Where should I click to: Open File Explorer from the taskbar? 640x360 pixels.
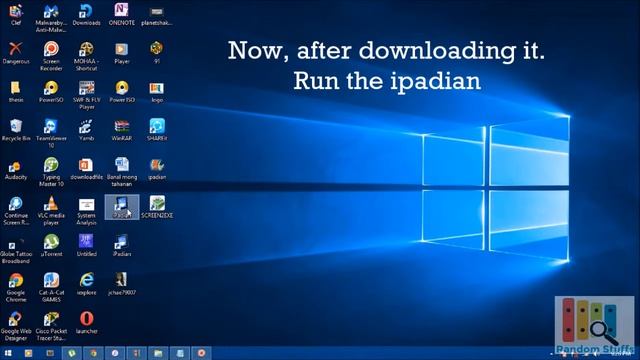[x=158, y=353]
